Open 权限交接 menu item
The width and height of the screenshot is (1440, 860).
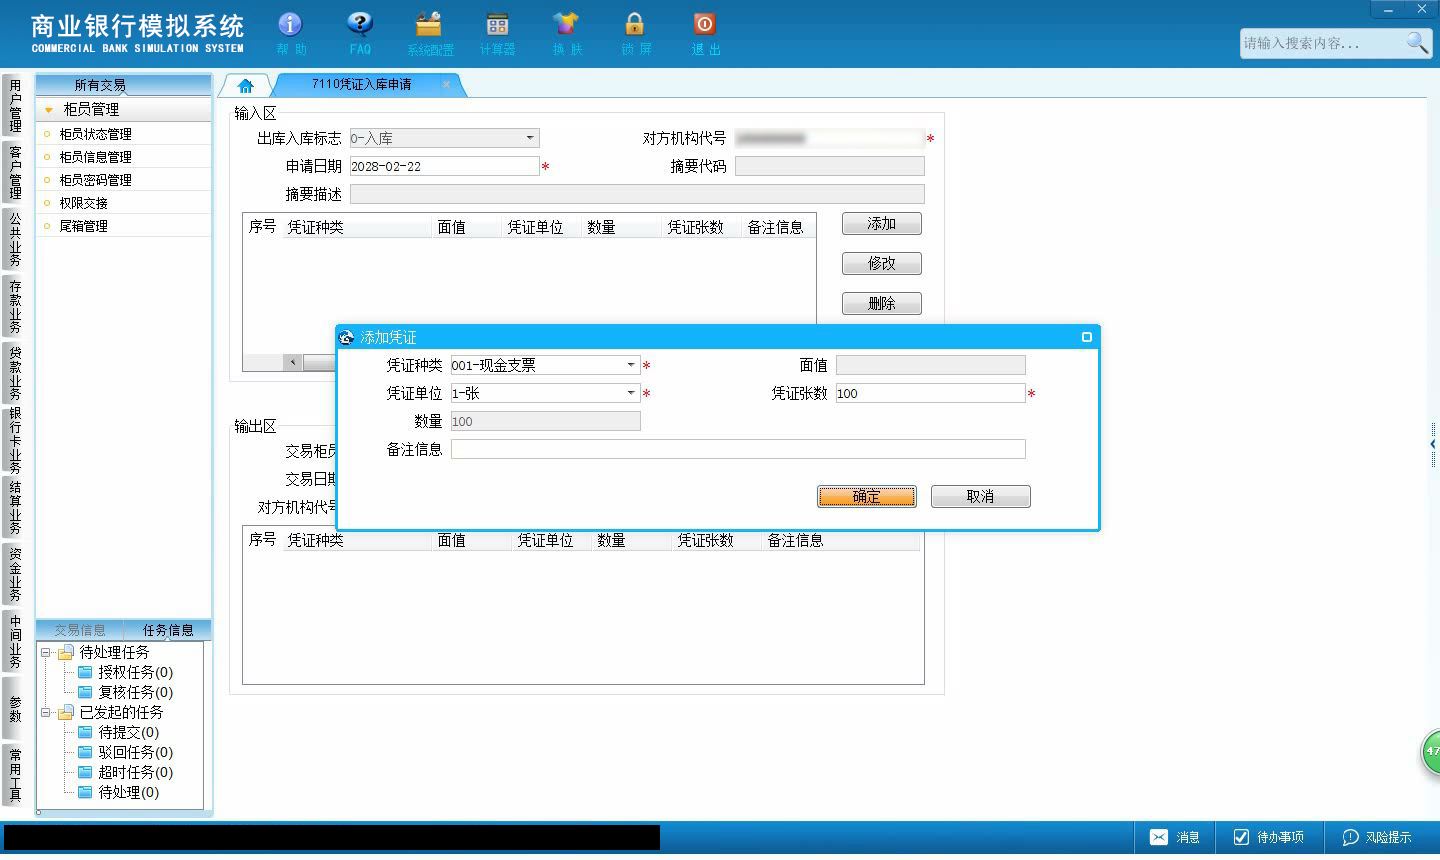point(124,203)
